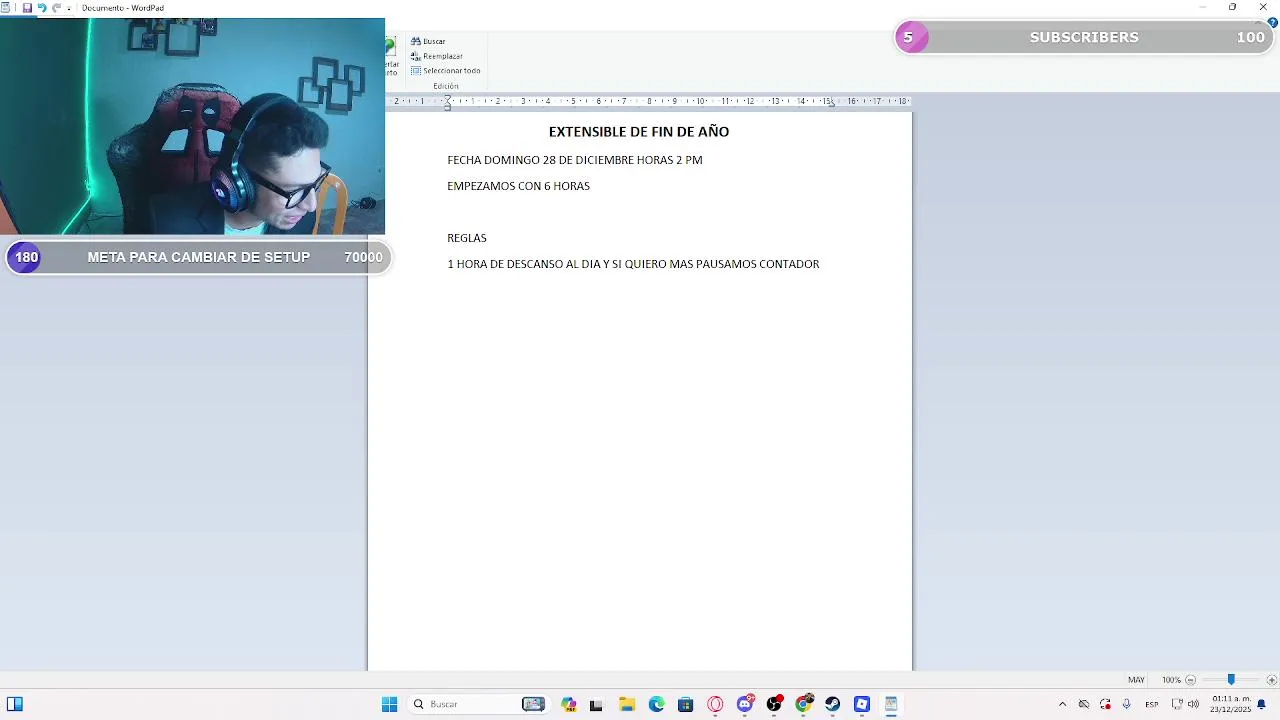The image size is (1280, 720).
Task: Open Task View on the taskbar
Action: point(596,704)
